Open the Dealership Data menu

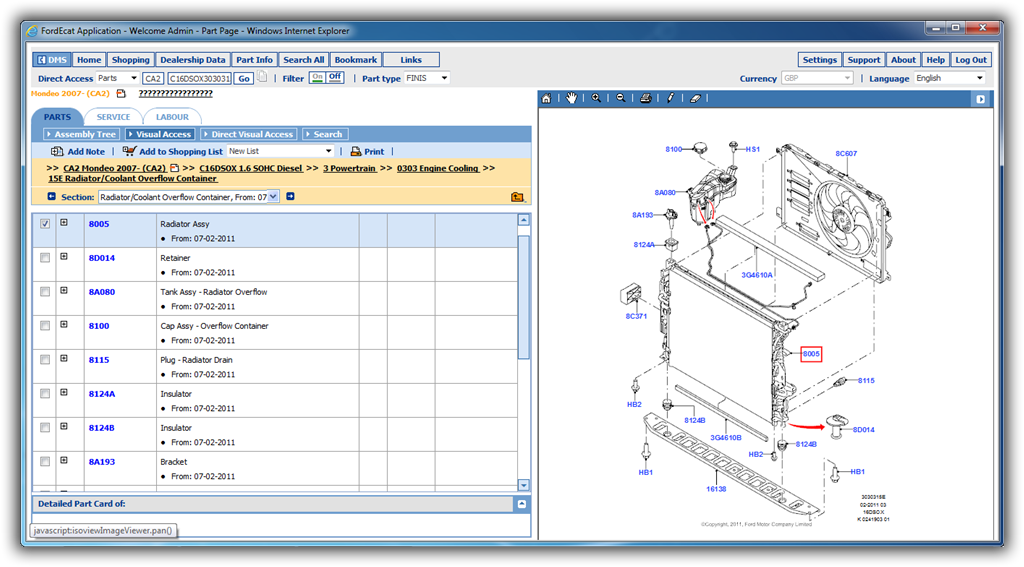click(x=193, y=59)
